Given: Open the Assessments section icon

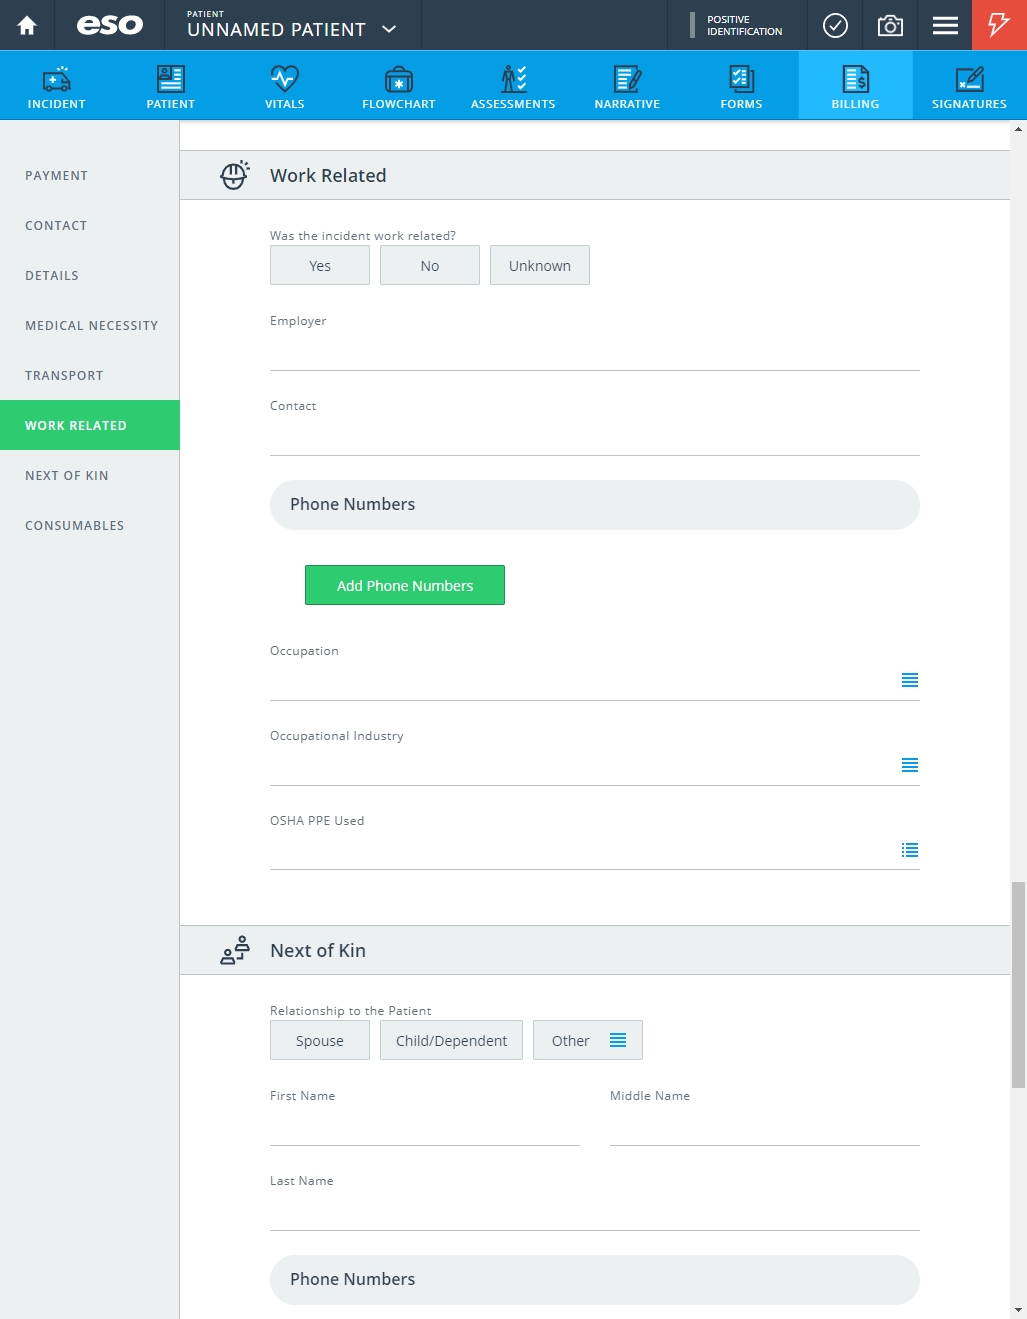Looking at the screenshot, I should 513,78.
